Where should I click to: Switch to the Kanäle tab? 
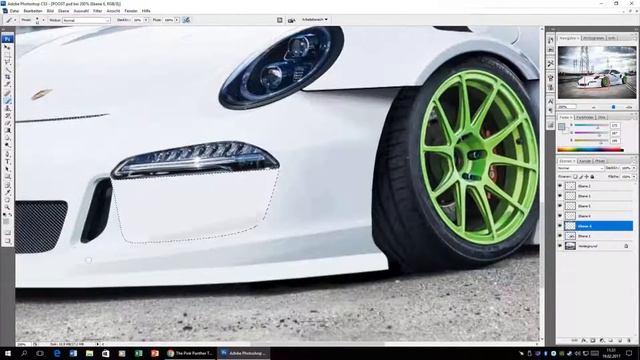[x=585, y=161]
